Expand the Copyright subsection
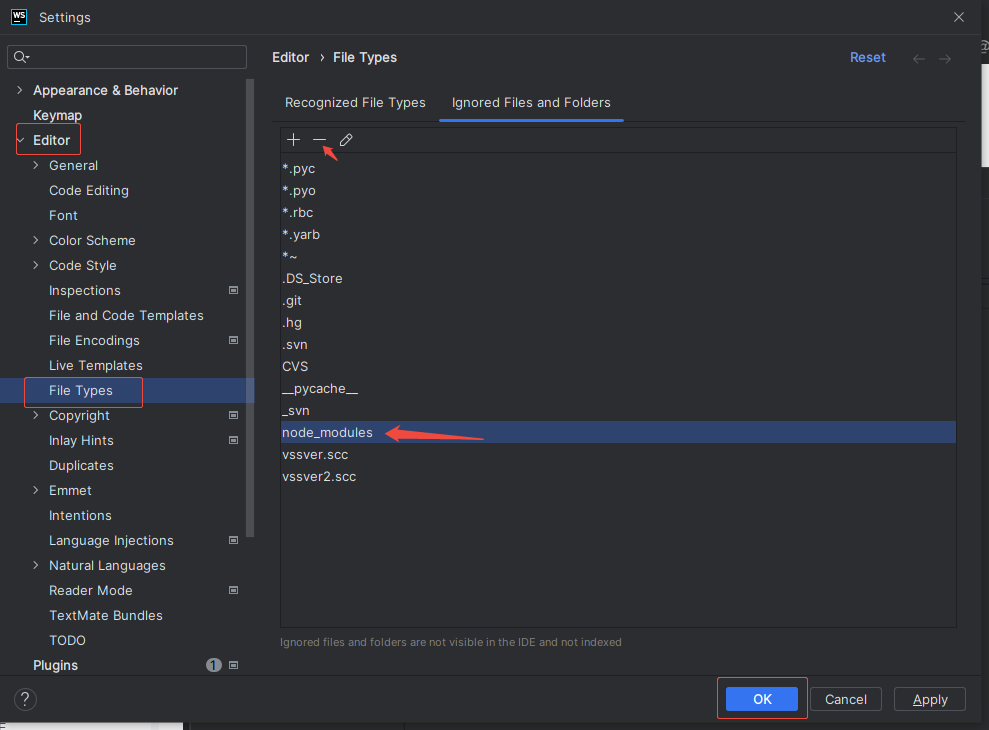989x730 pixels. click(36, 415)
